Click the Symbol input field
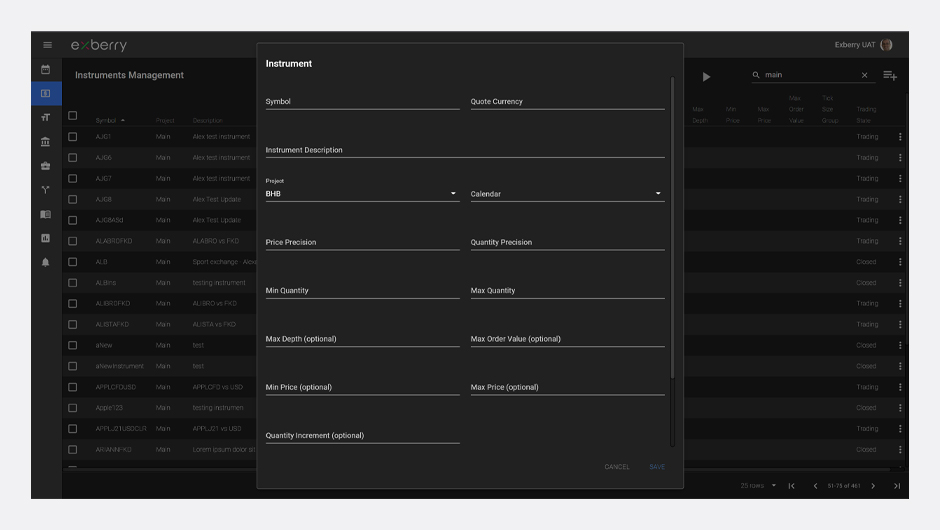 pyautogui.click(x=361, y=102)
